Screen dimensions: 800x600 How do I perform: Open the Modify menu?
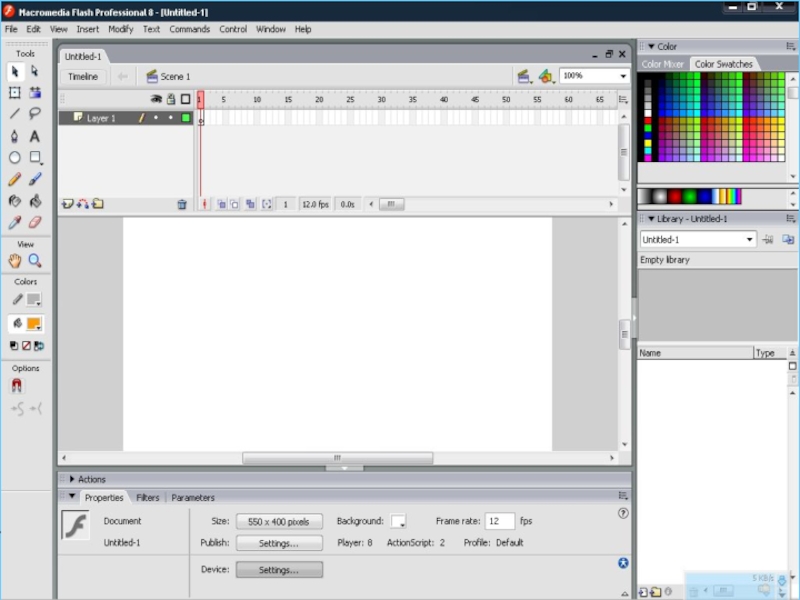pos(120,29)
